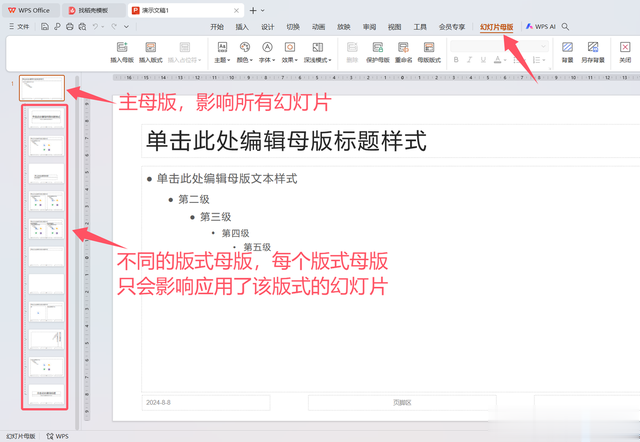The width and height of the screenshot is (640, 442).
Task: Select main master thumbnail numbered 1
Action: pyautogui.click(x=42, y=88)
